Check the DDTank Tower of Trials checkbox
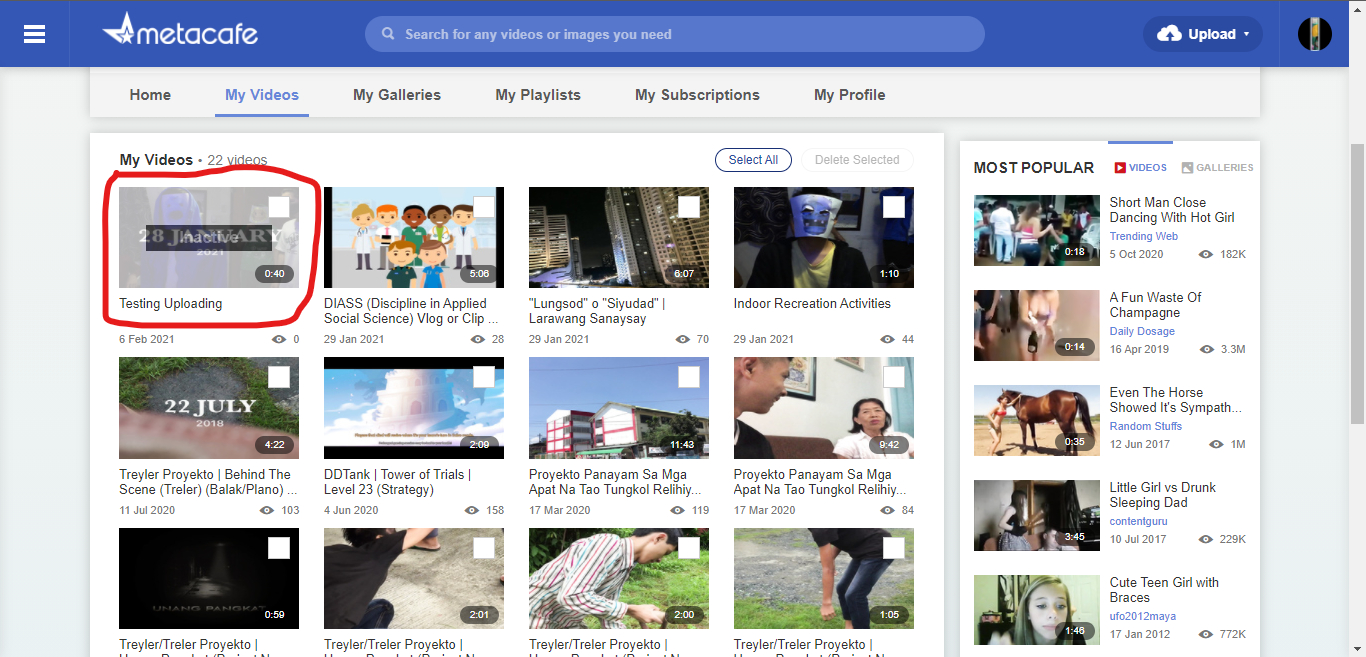The image size is (1366, 657). tap(484, 377)
